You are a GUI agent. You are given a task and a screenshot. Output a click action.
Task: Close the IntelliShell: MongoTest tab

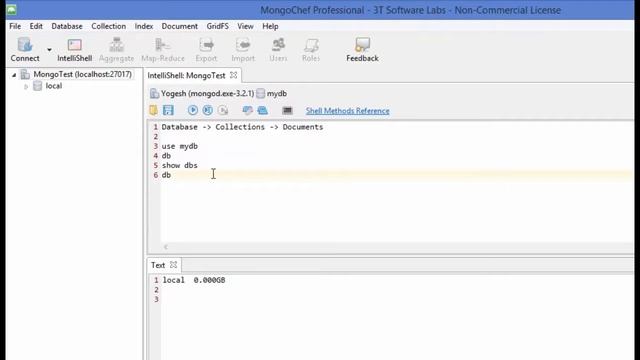[233, 75]
